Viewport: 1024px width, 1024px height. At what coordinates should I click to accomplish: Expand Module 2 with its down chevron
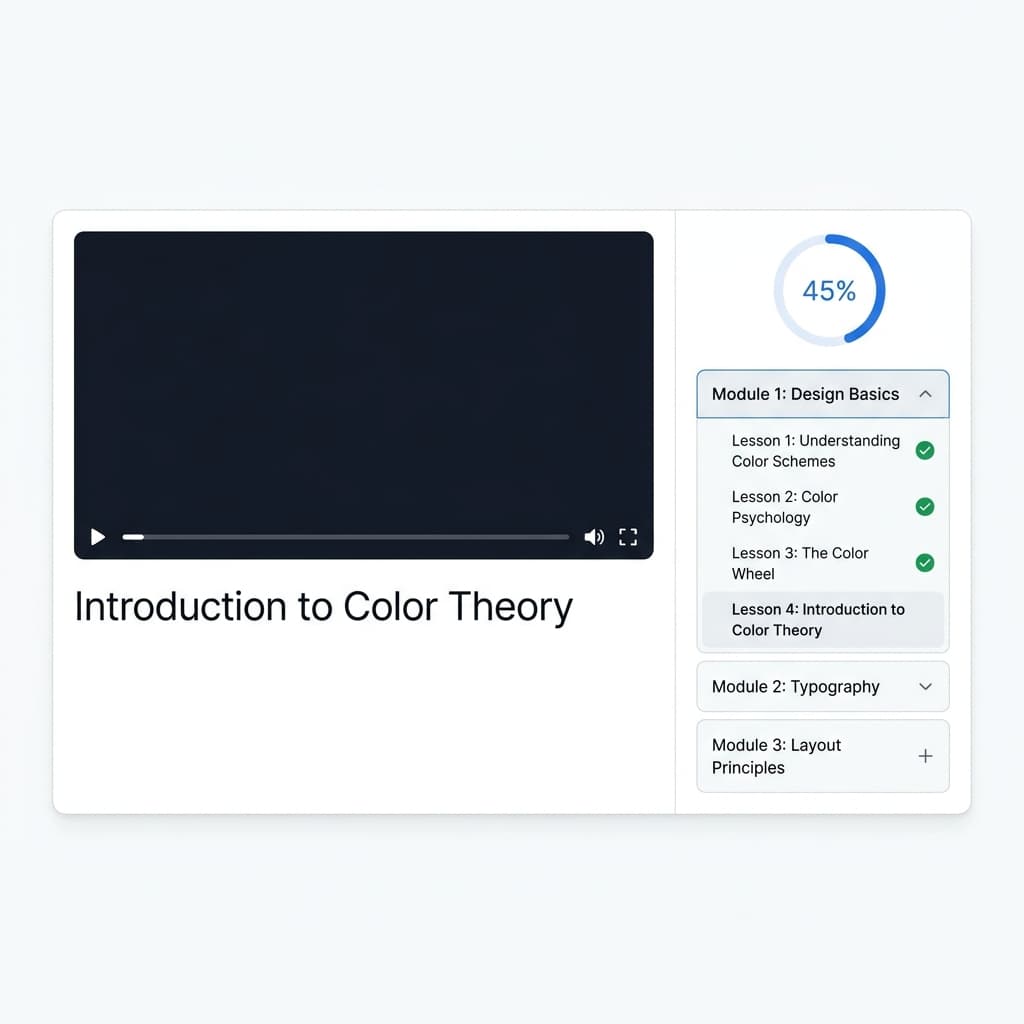[x=925, y=686]
